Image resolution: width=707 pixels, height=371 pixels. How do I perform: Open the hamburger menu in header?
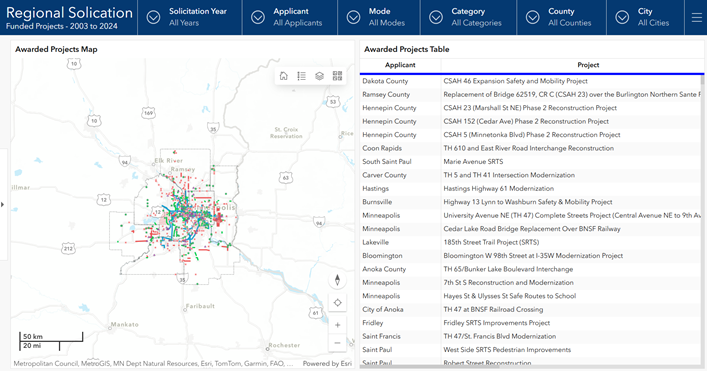coord(696,18)
